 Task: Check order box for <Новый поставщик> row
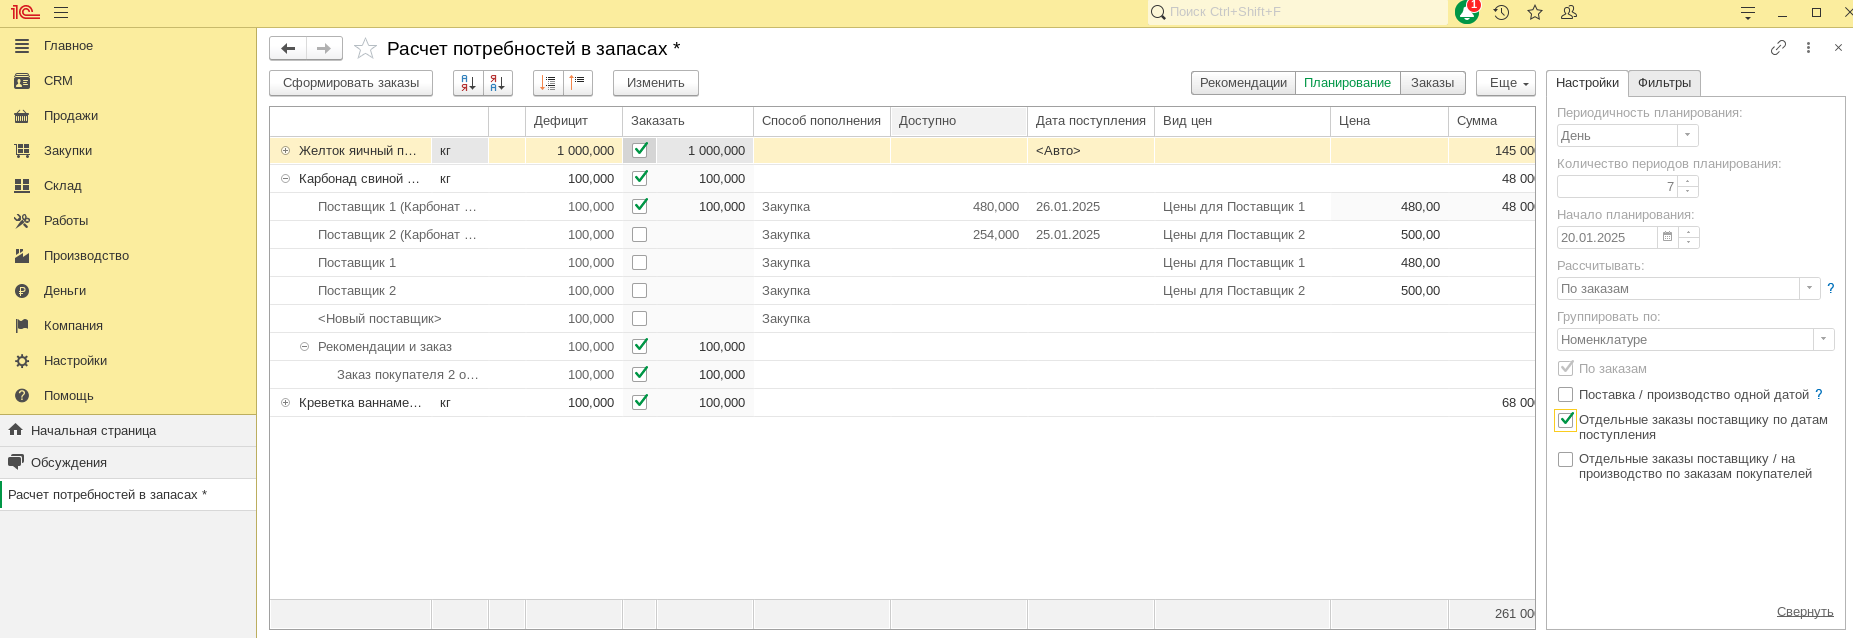pos(640,318)
